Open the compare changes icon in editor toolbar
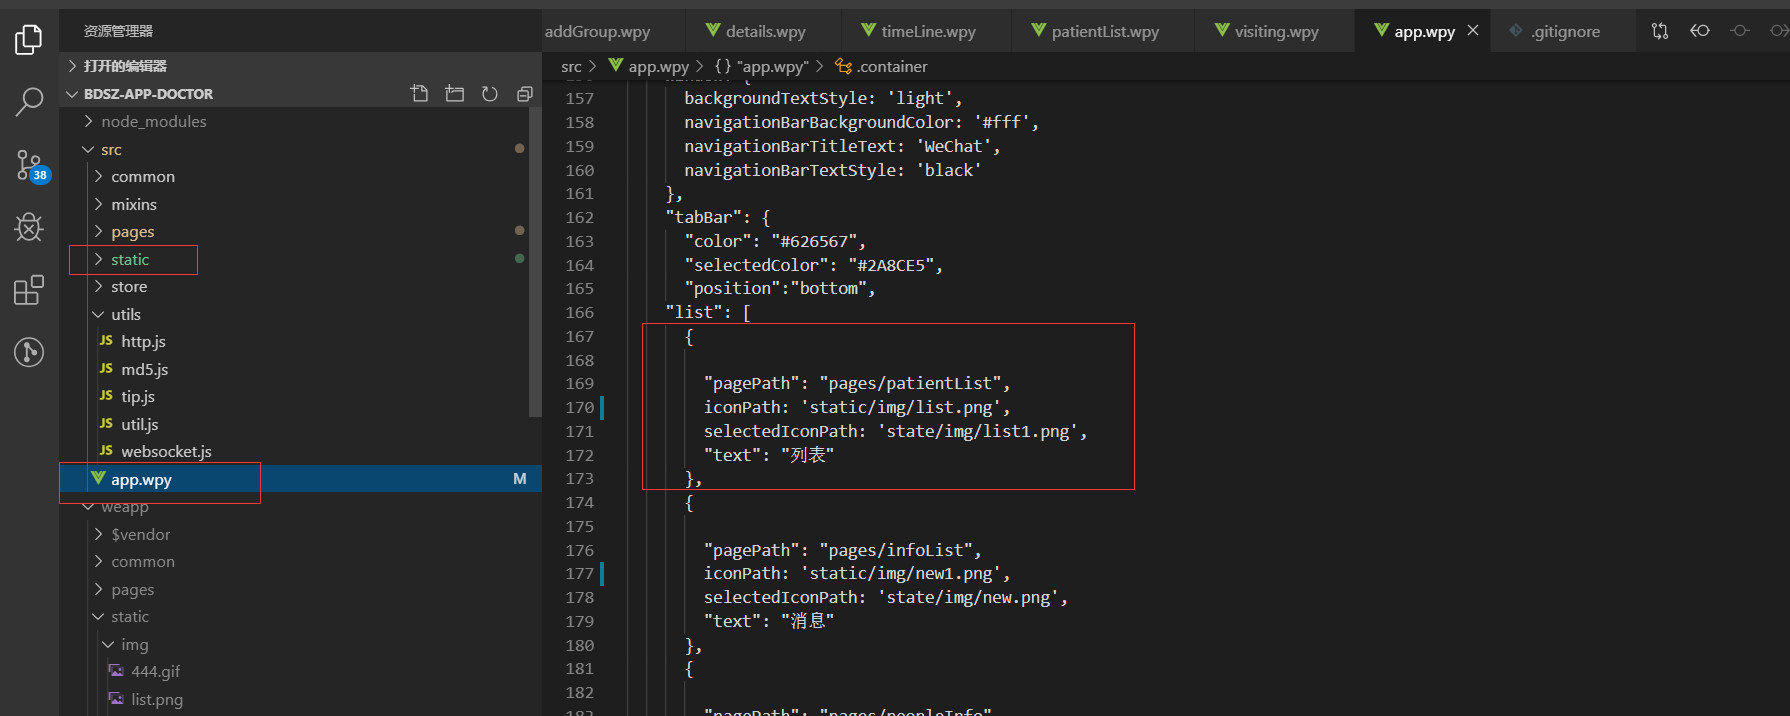This screenshot has width=1790, height=716. pos(1660,31)
